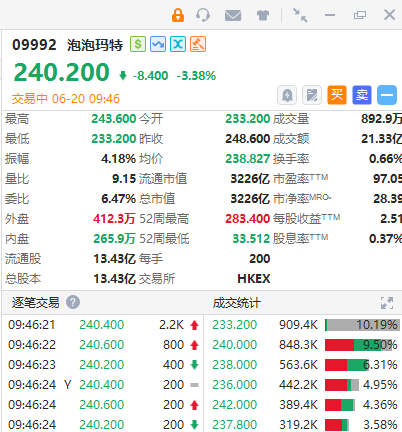
Task: Select the trade row marked Y
Action: [103, 385]
